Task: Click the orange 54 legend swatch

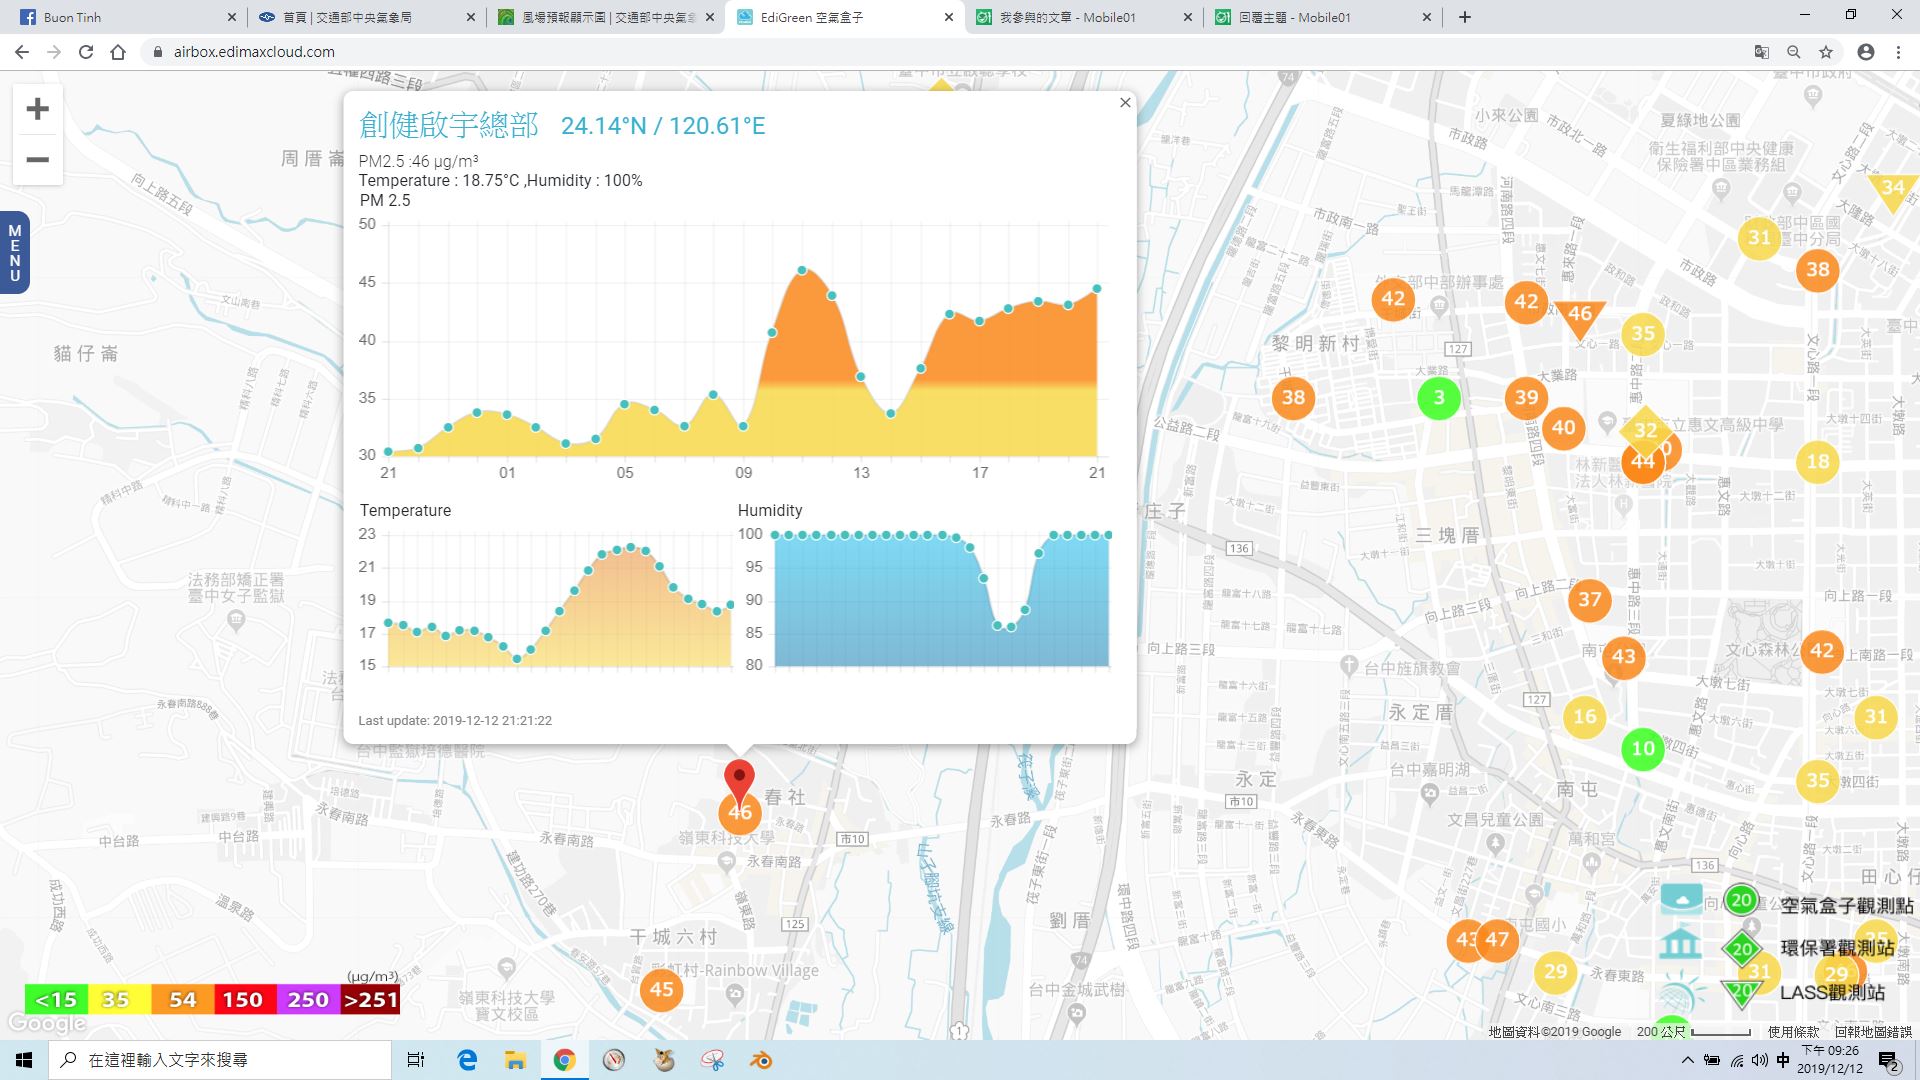Action: pos(181,999)
